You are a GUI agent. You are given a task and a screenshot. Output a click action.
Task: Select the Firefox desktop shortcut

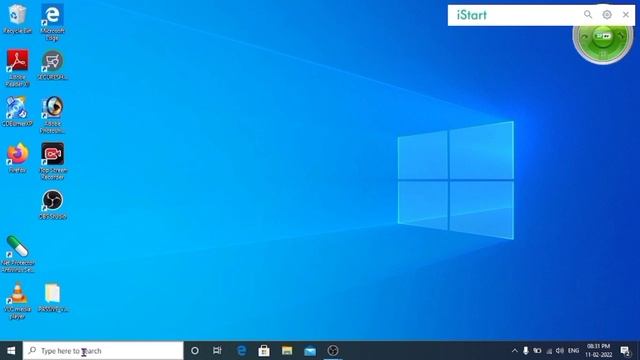(x=17, y=158)
